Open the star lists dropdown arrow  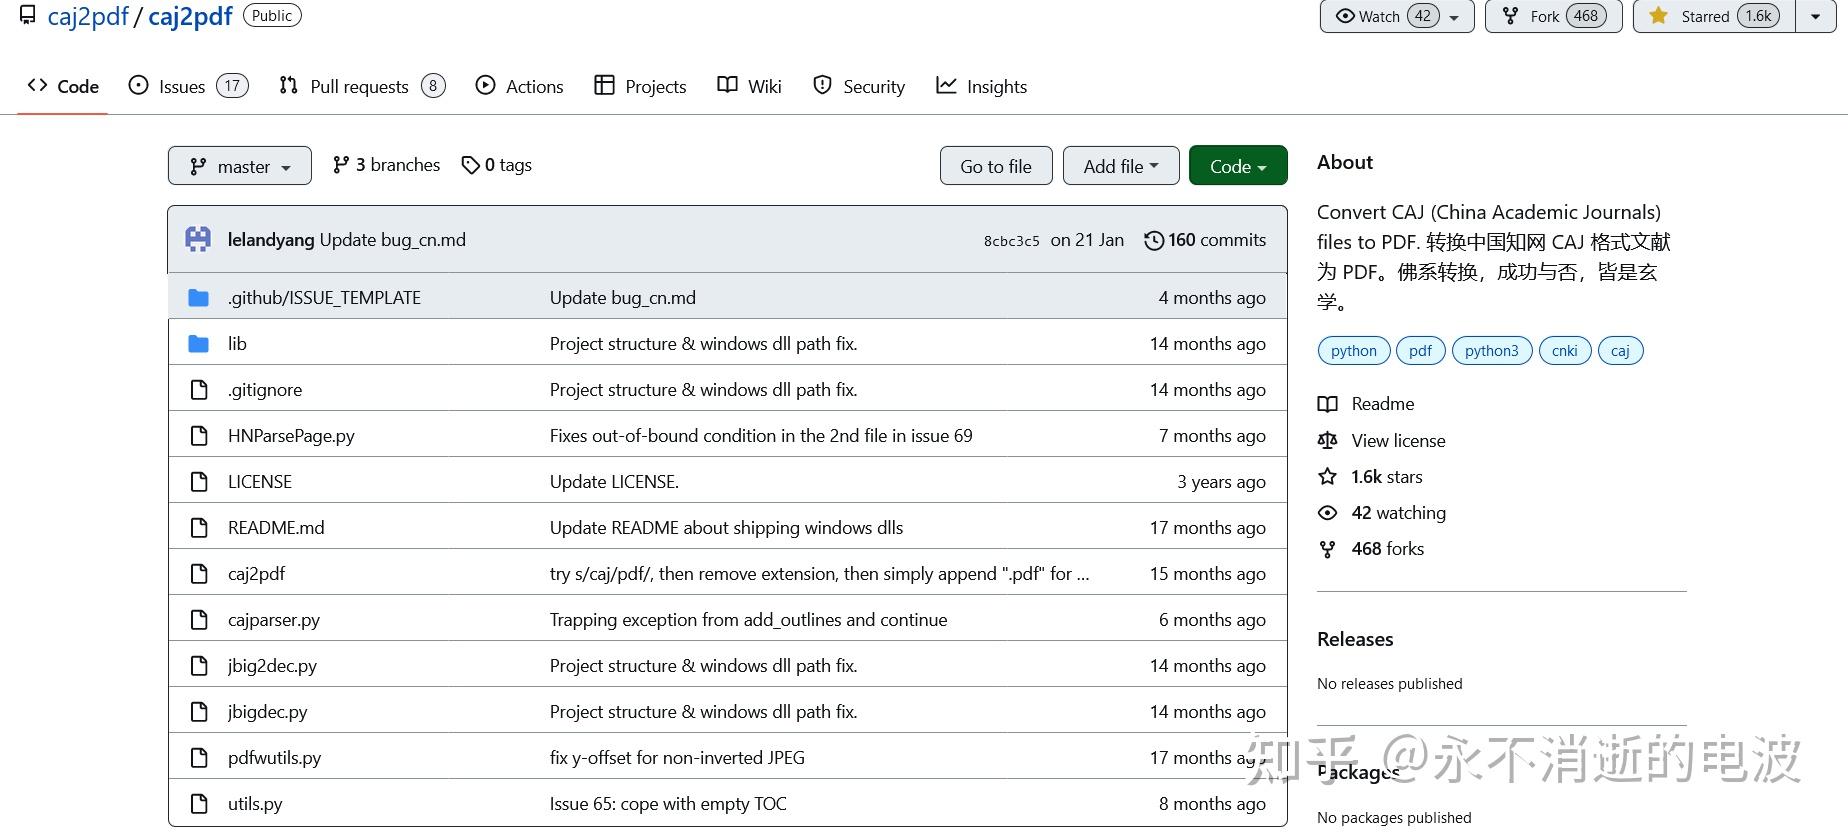pos(1816,16)
